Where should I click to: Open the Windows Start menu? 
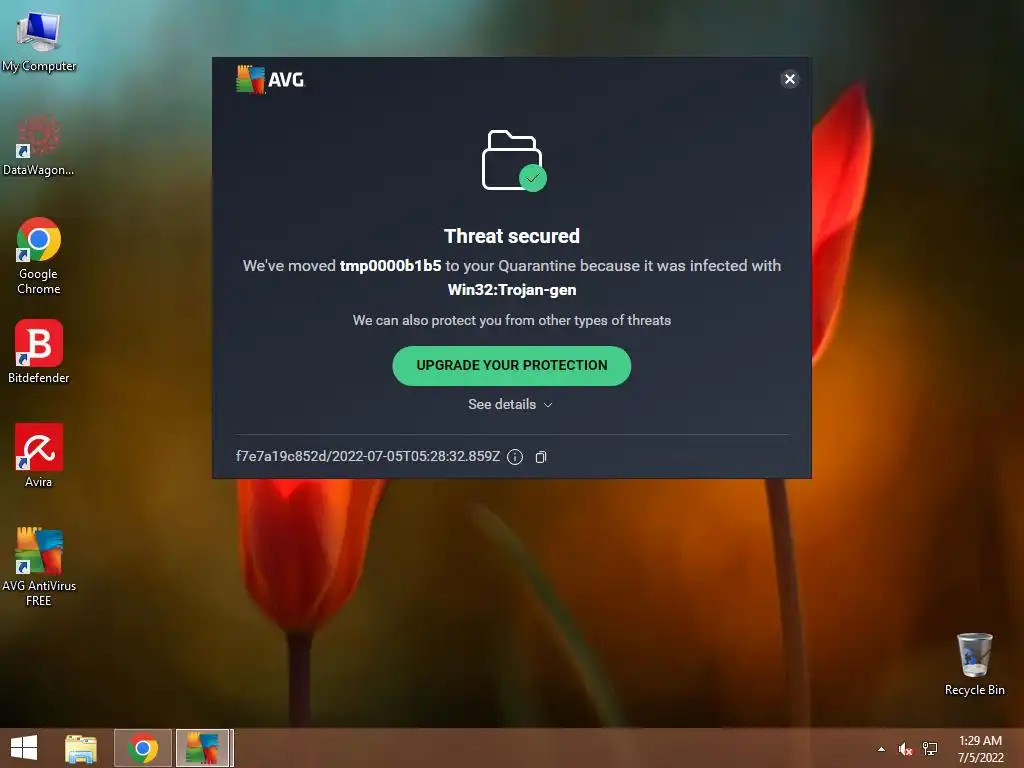pos(24,748)
